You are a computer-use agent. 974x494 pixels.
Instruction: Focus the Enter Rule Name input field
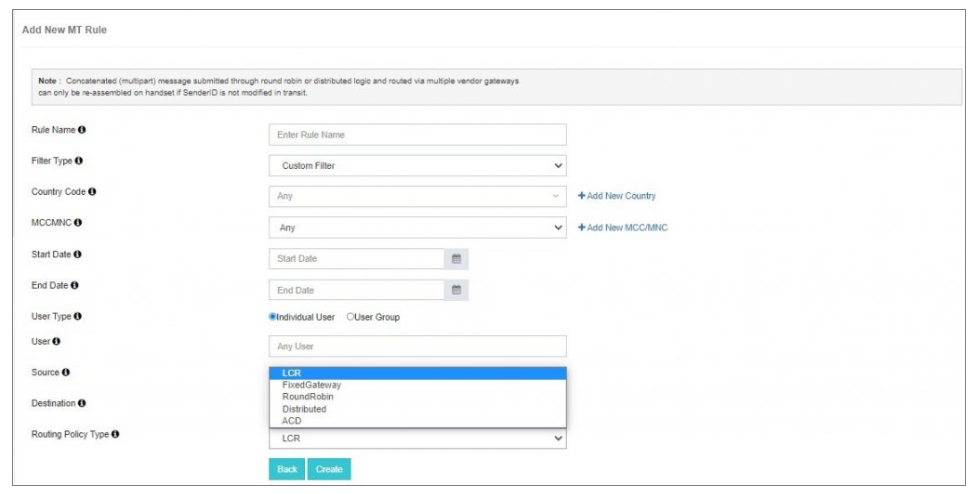[x=417, y=135]
